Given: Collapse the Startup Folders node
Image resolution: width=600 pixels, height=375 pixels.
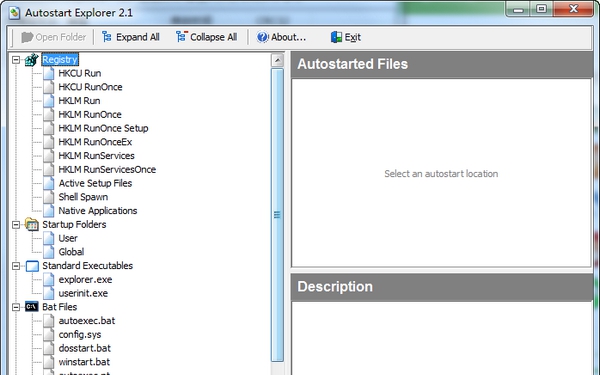Looking at the screenshot, I should tap(16, 224).
